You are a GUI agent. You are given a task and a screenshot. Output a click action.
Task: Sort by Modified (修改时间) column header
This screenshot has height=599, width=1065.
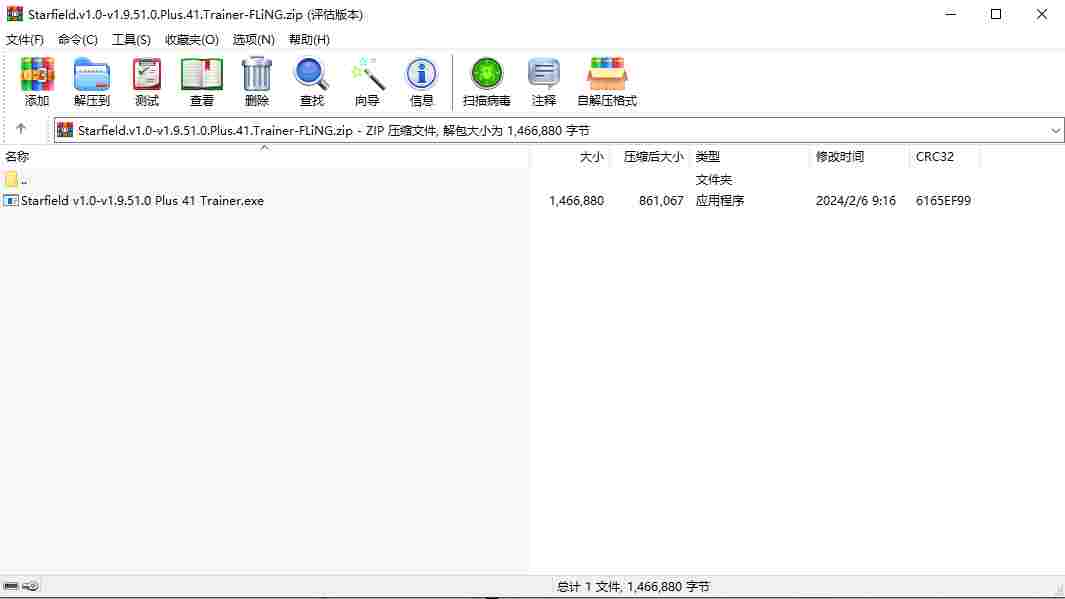coord(860,157)
